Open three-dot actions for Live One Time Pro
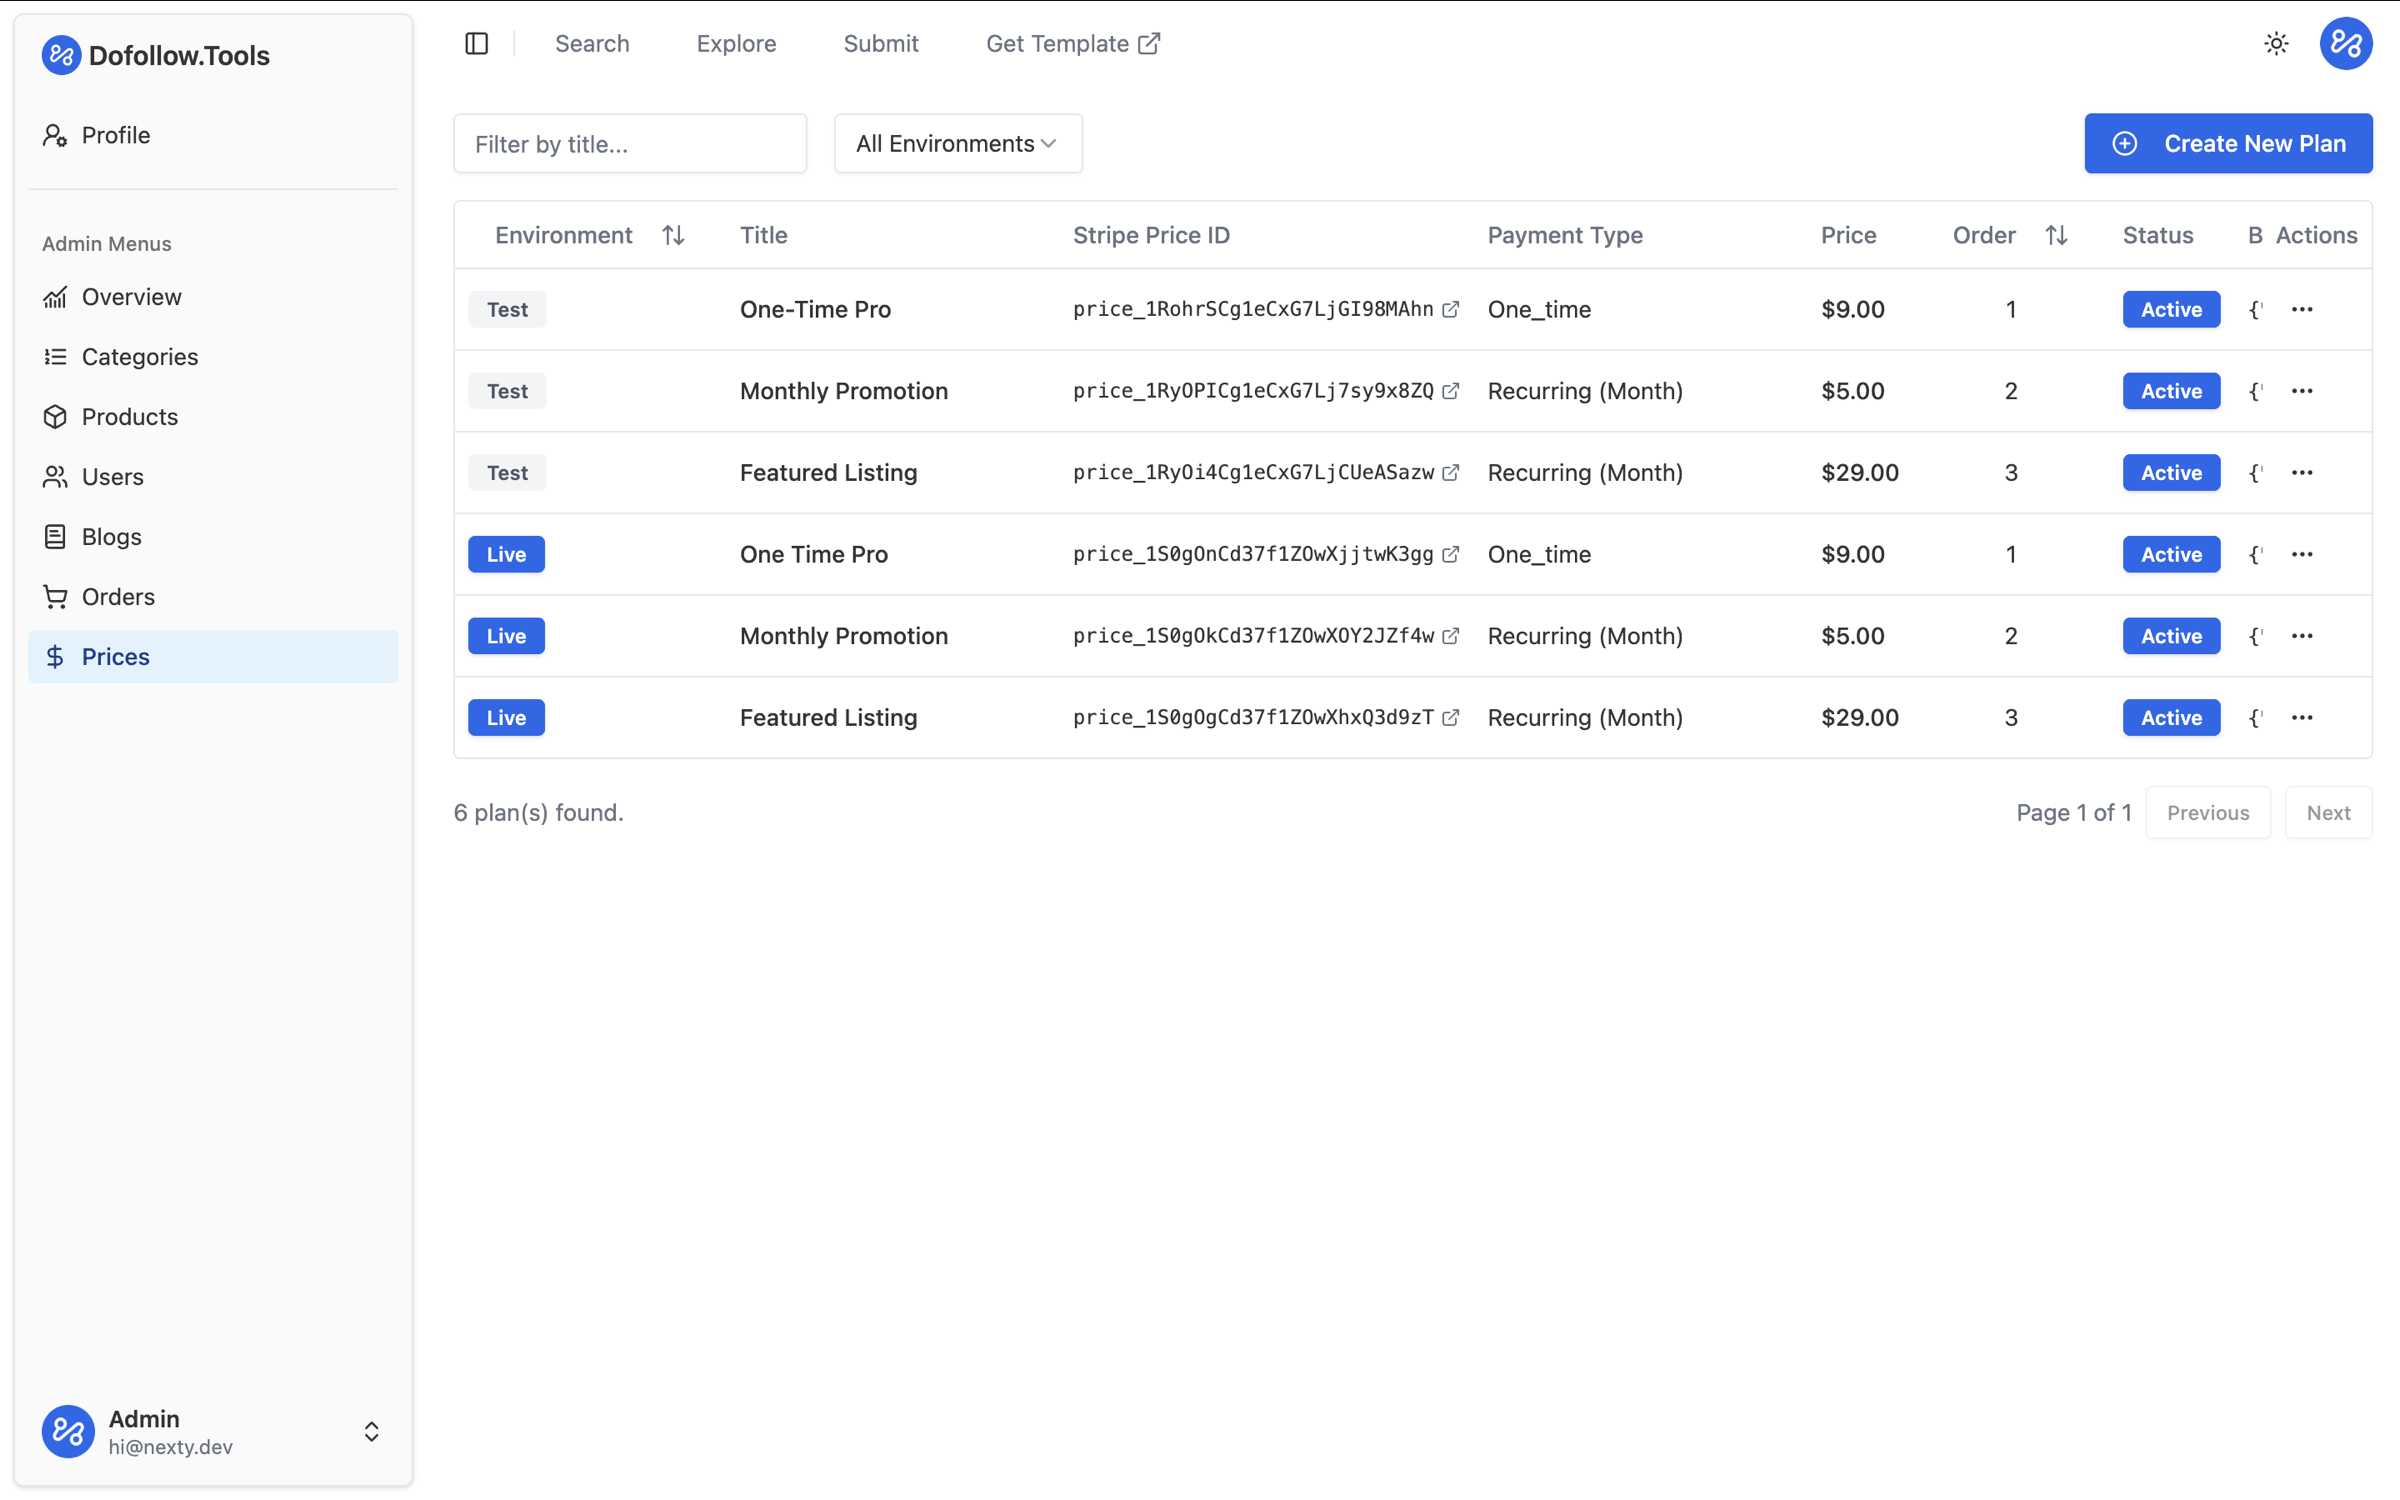The width and height of the screenshot is (2400, 1500). pos(2302,554)
